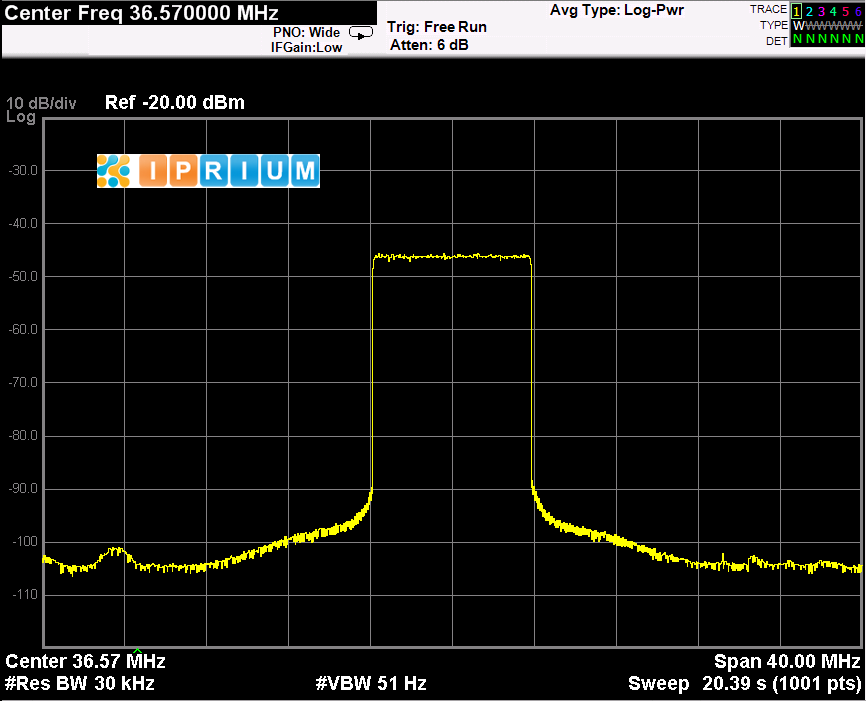Screen dimensions: 866x701
Task: Click the IPRIUM logo on the graph
Action: (x=208, y=171)
